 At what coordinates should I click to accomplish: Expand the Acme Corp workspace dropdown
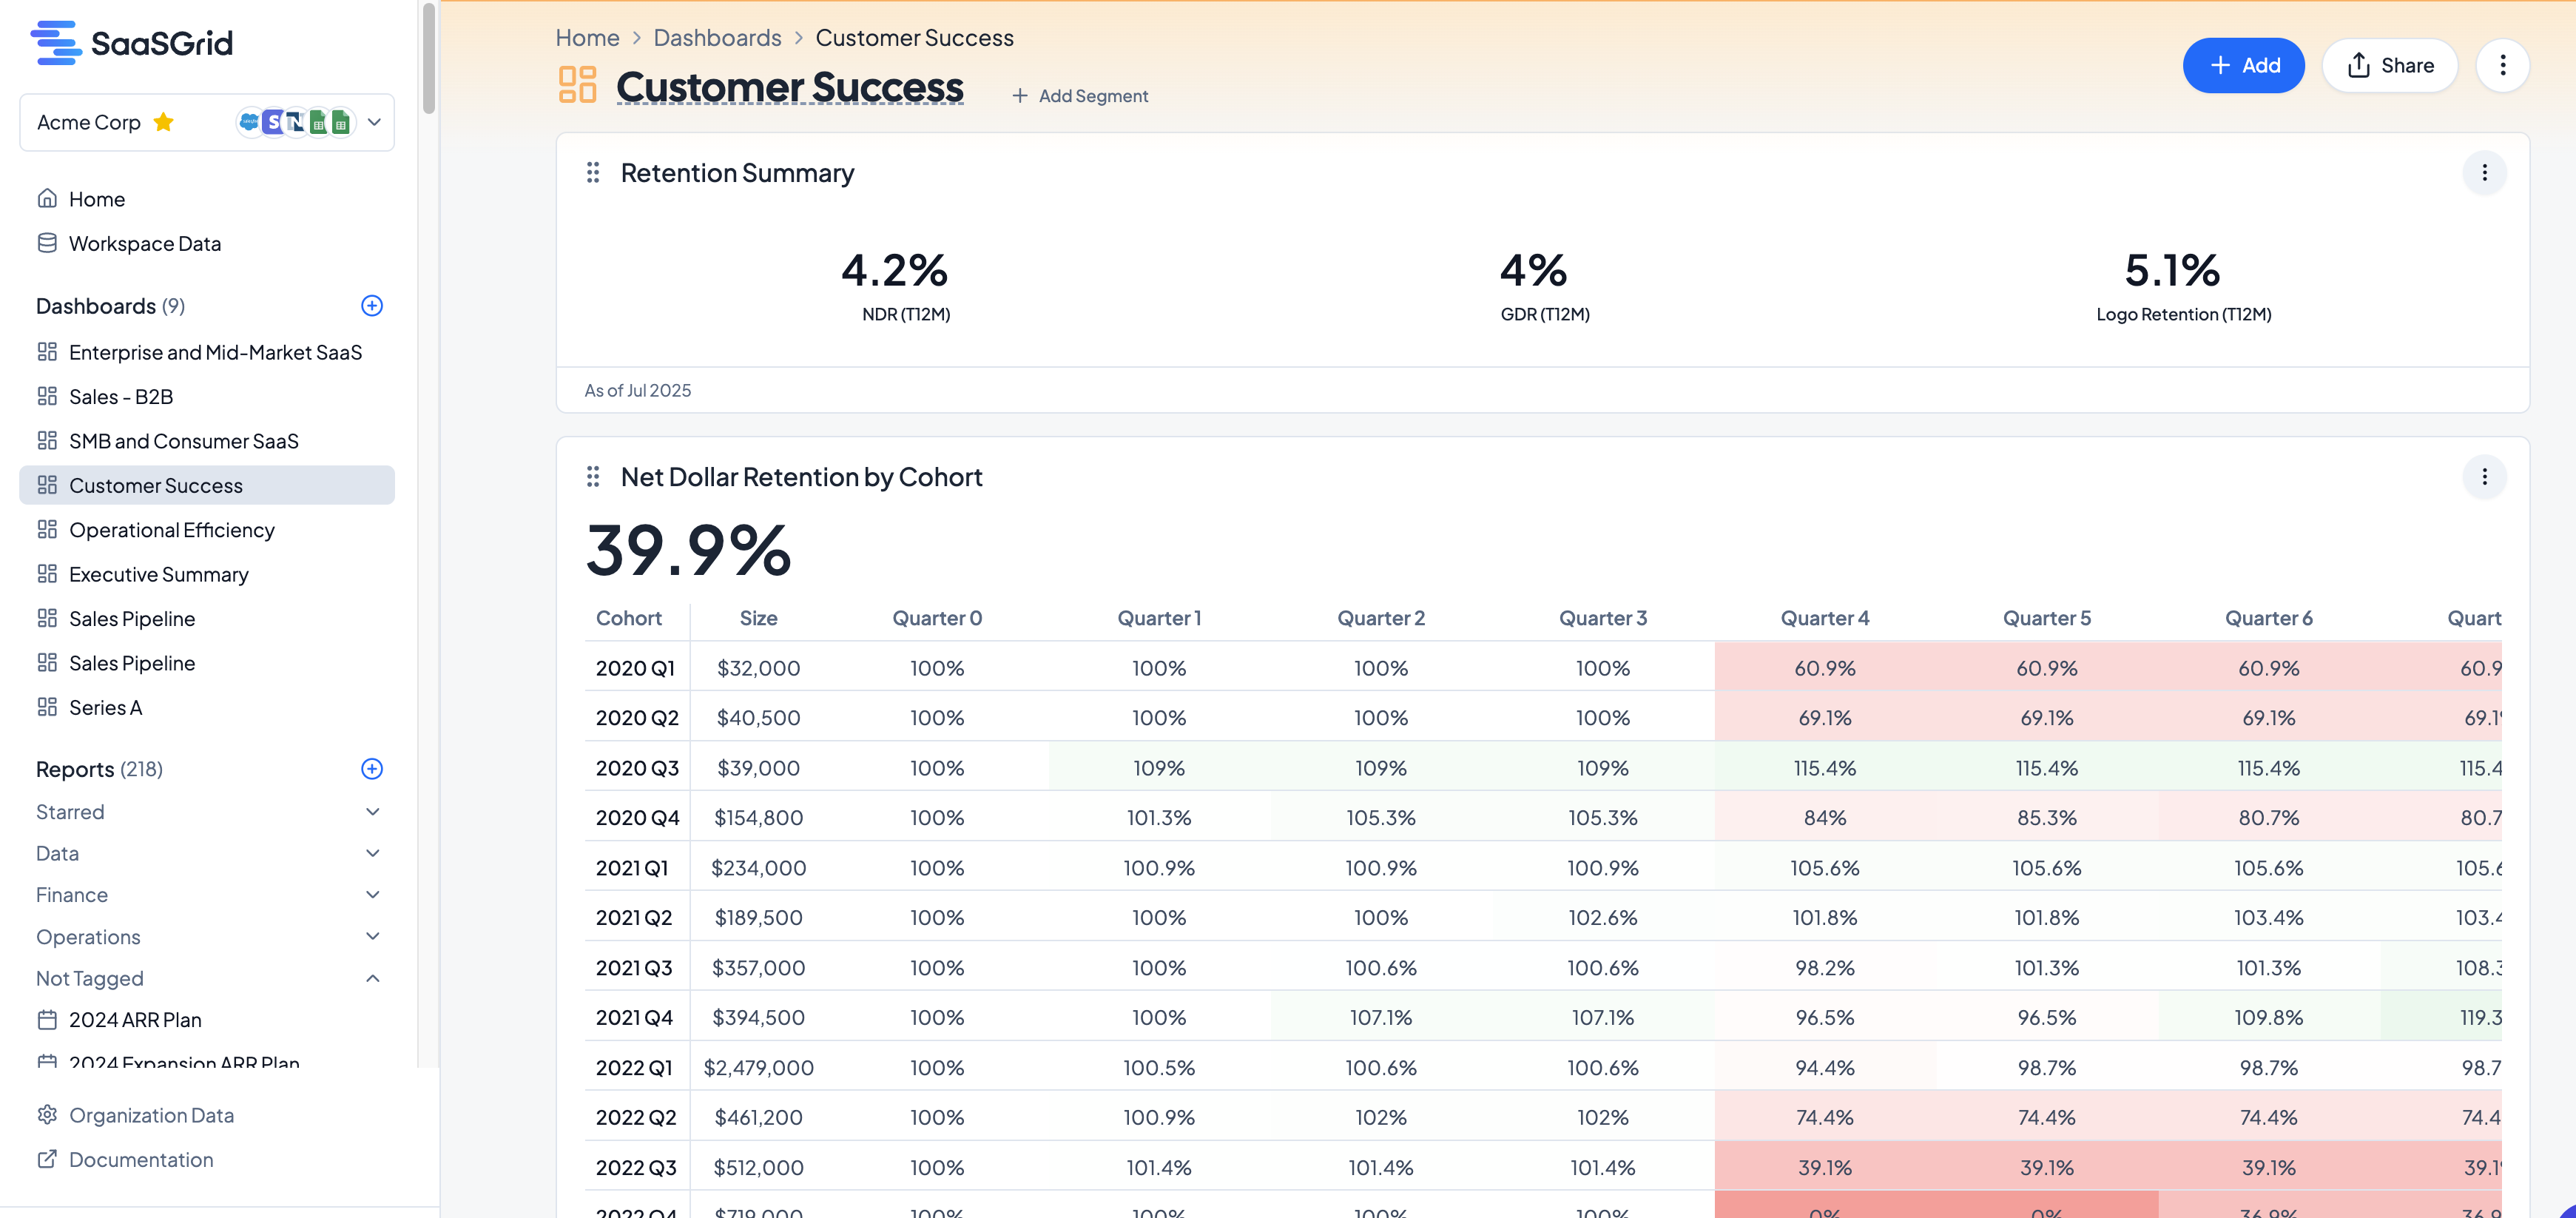click(374, 122)
